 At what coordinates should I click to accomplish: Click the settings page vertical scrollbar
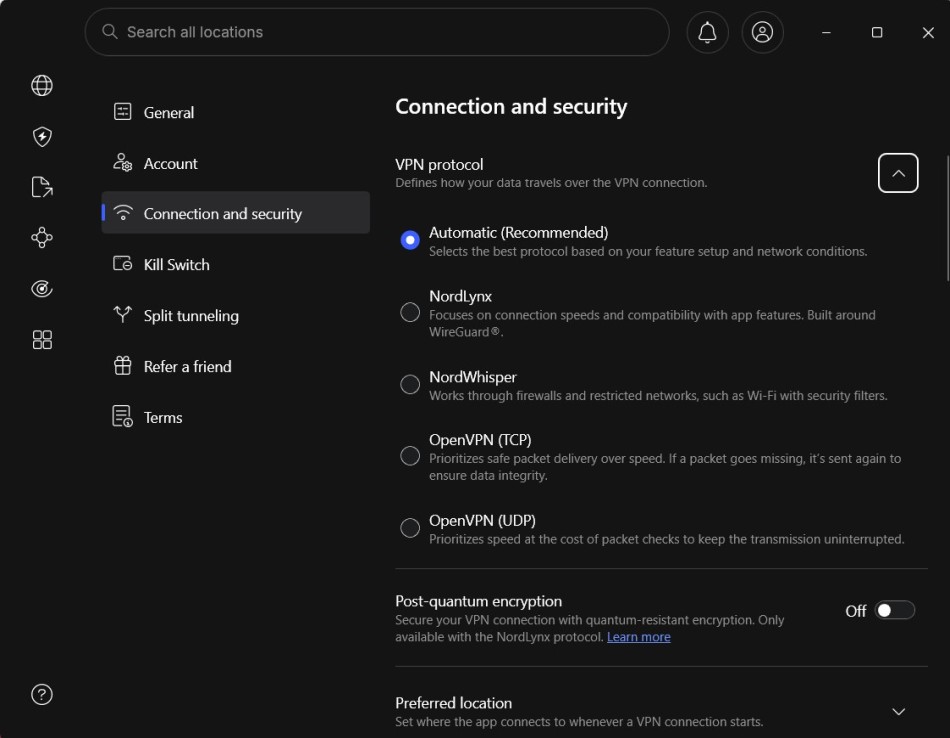[x=948, y=218]
